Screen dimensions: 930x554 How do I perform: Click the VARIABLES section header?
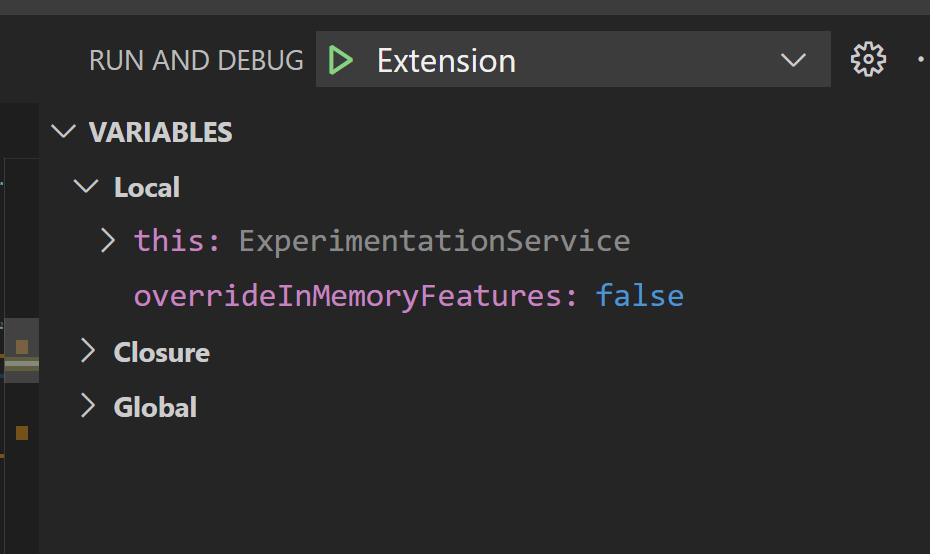pyautogui.click(x=161, y=132)
